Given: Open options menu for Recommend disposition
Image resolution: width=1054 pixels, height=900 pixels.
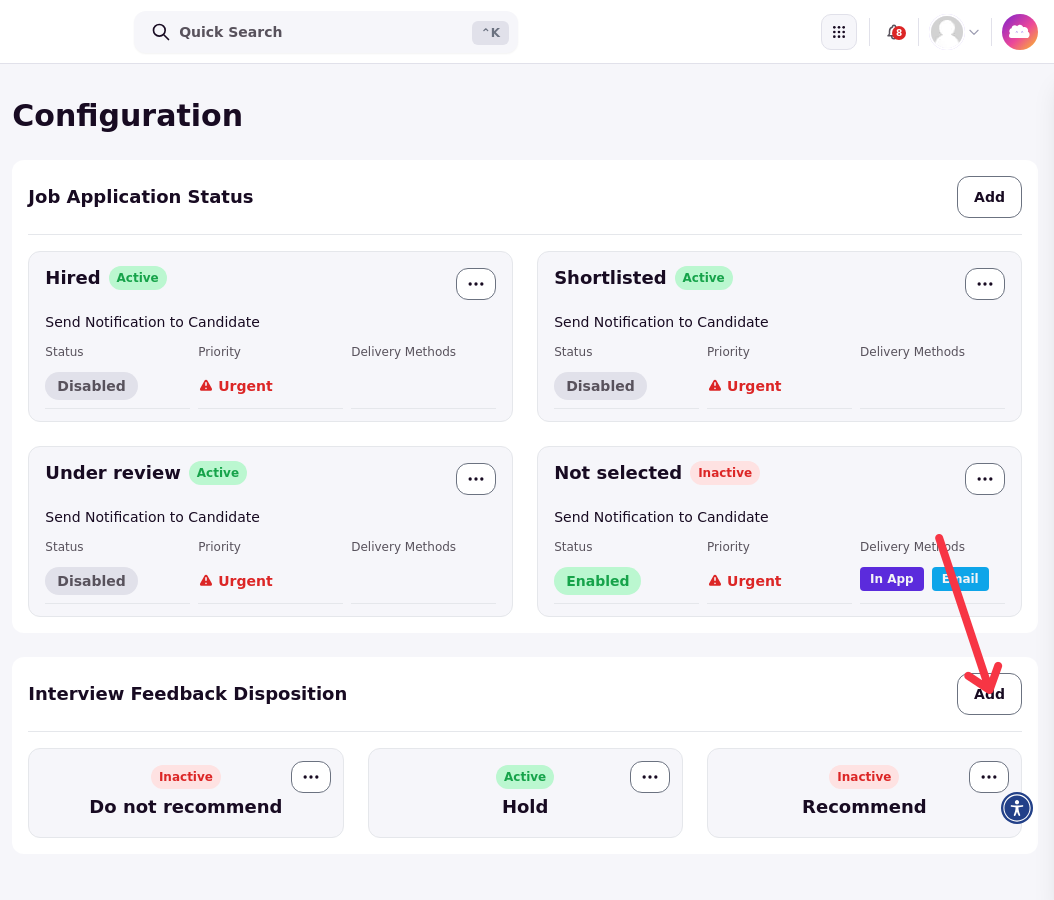Looking at the screenshot, I should [988, 777].
